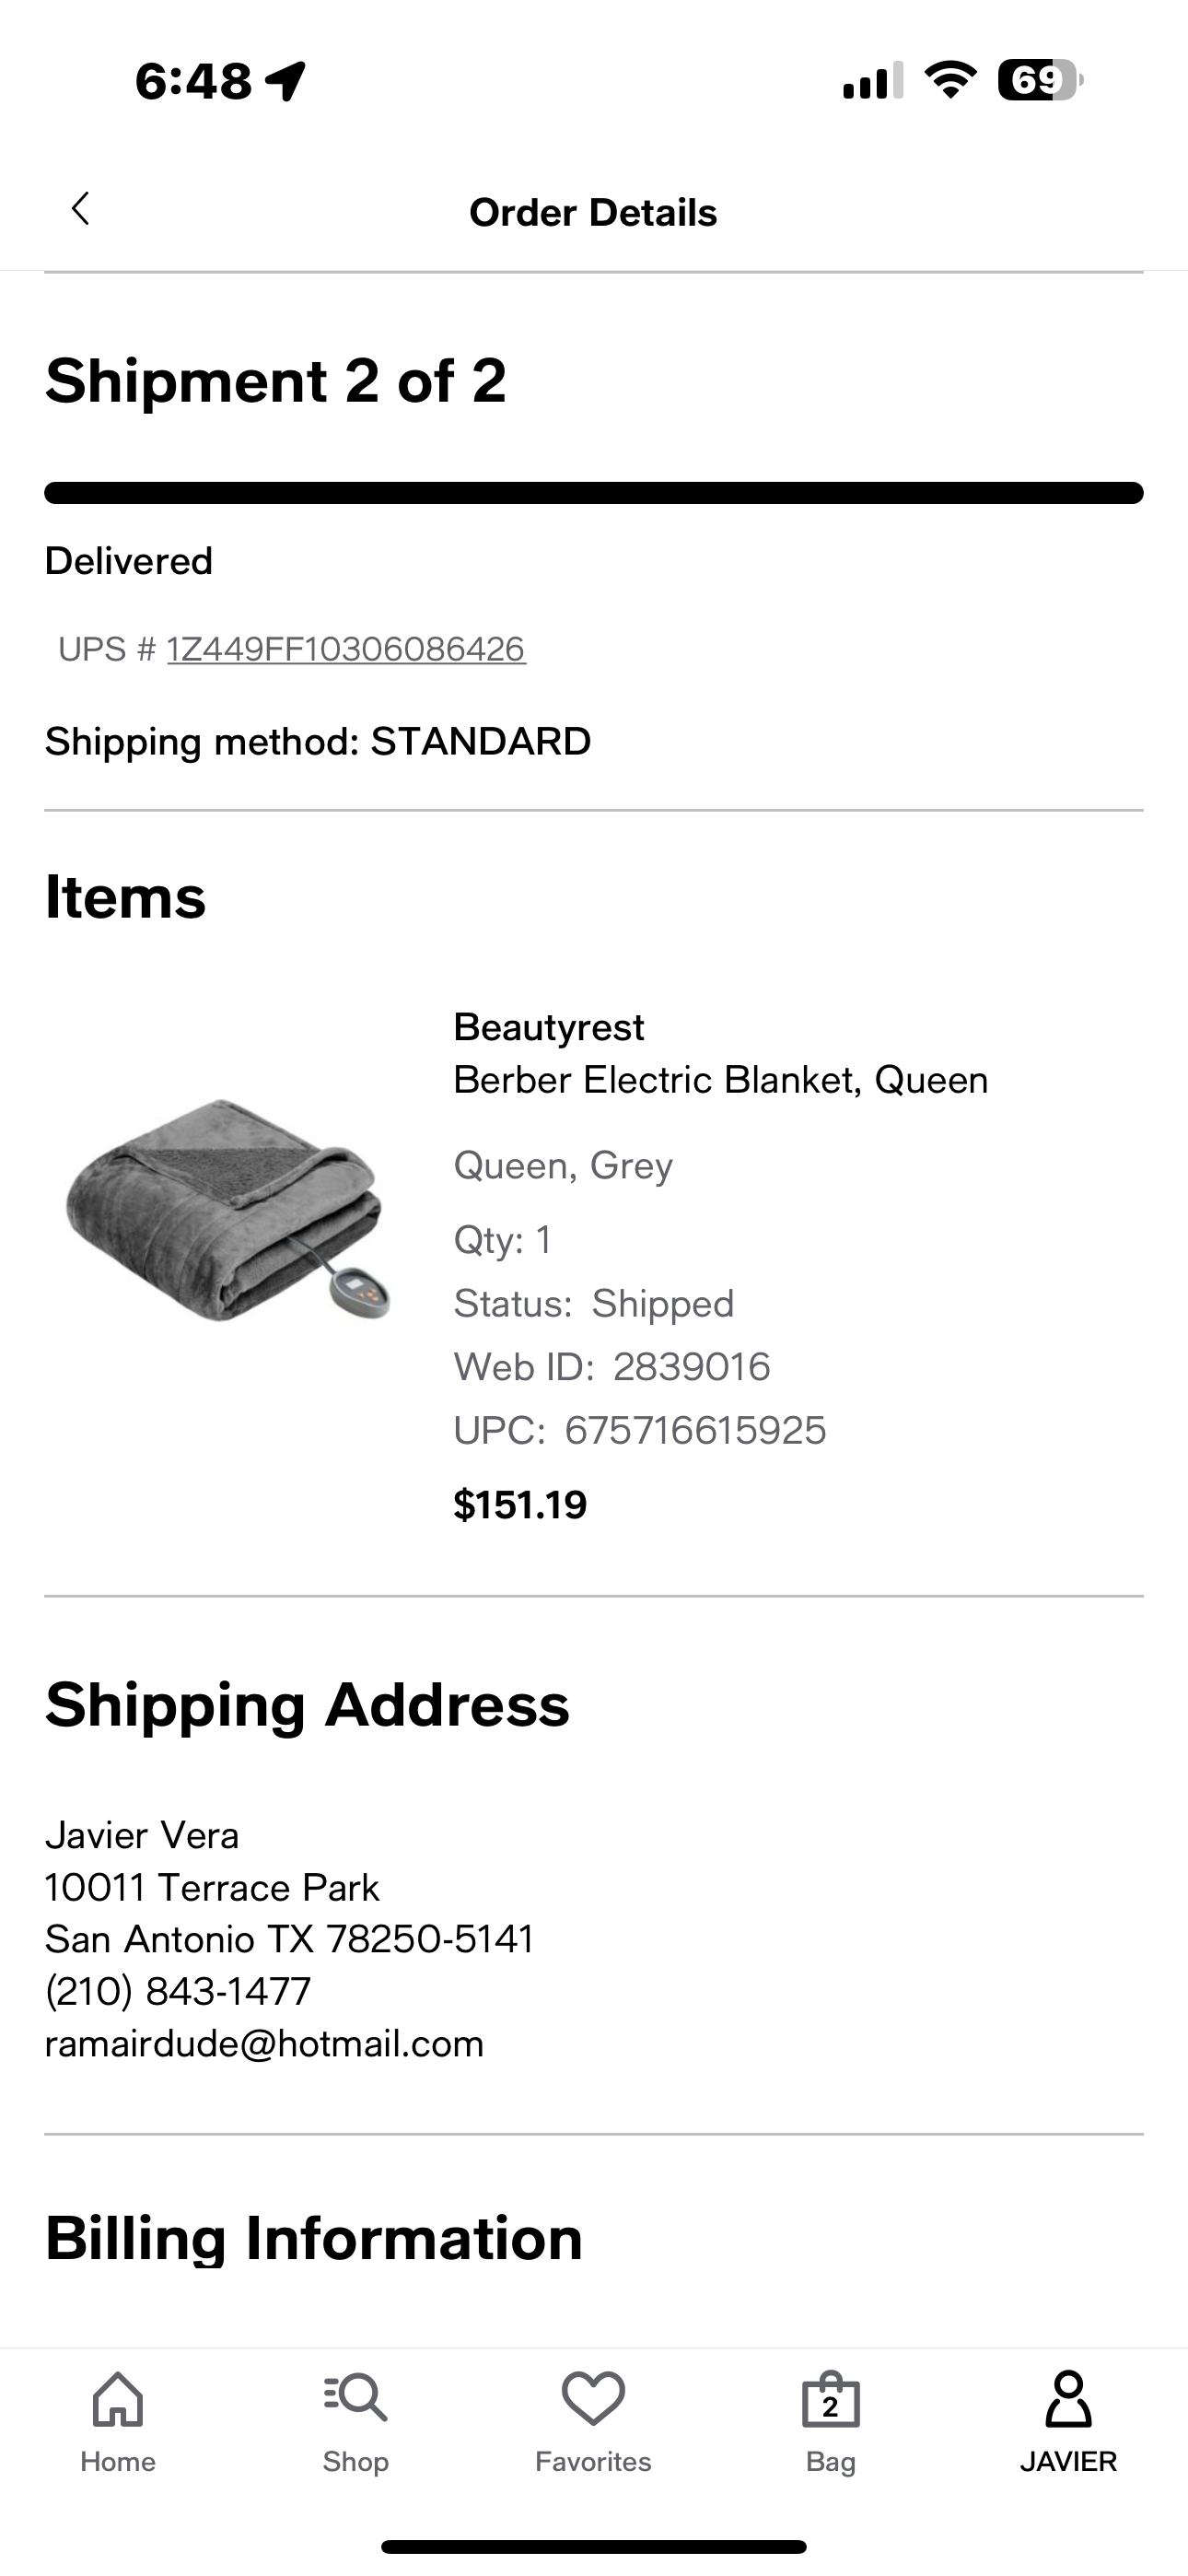Open the Home tab icon
The image size is (1188, 2576).
[x=118, y=2399]
